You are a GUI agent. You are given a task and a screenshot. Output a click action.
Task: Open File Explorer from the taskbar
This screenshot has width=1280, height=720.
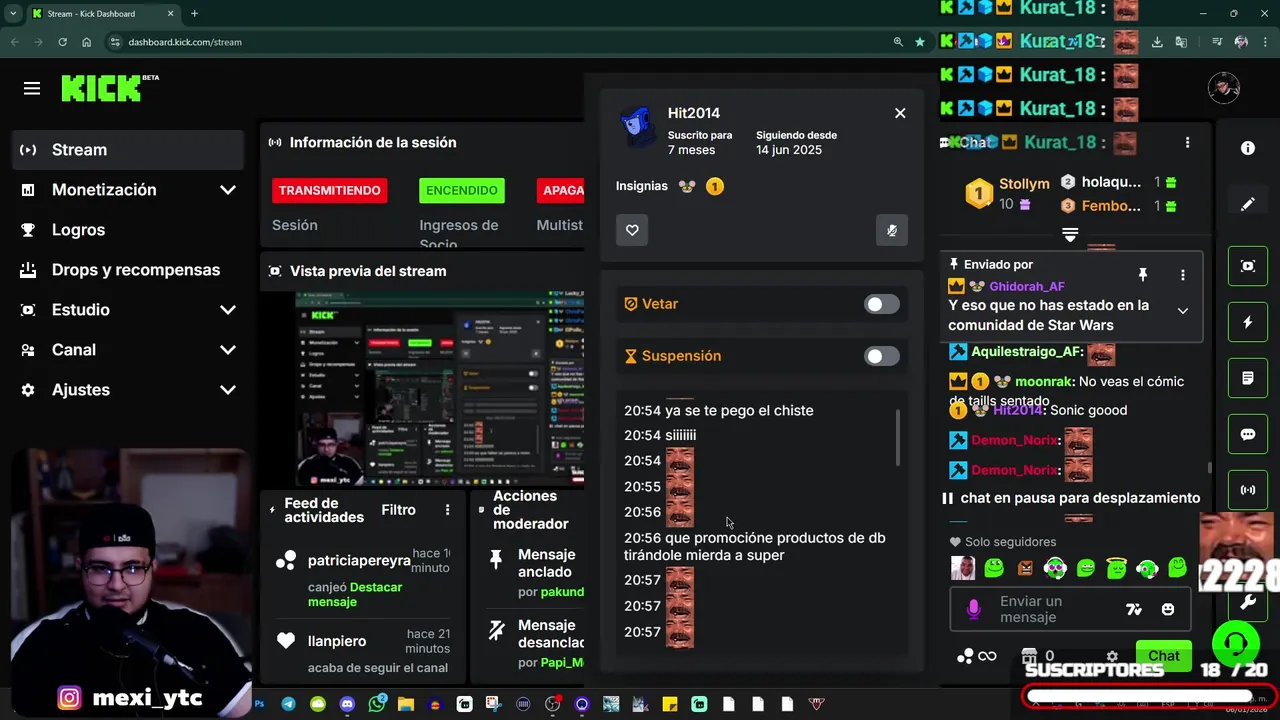406,704
